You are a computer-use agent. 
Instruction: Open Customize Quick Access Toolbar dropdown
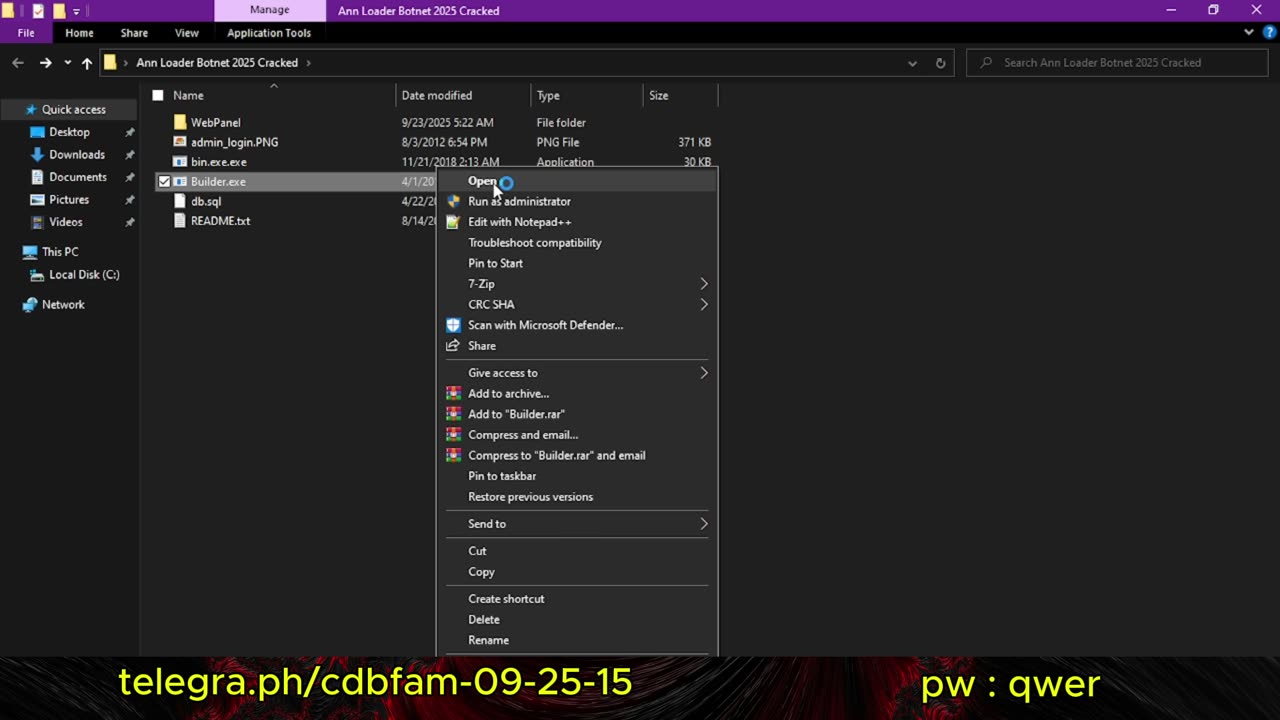76,11
